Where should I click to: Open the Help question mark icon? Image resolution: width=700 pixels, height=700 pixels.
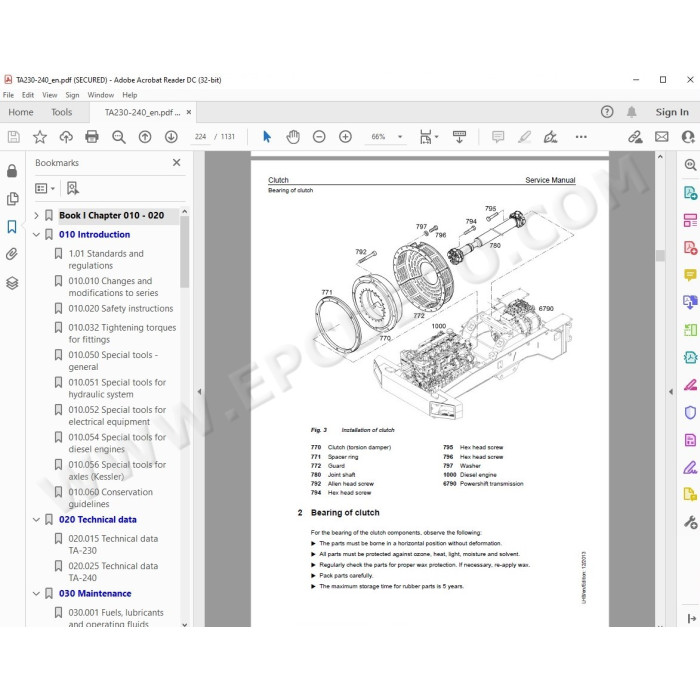coord(607,112)
